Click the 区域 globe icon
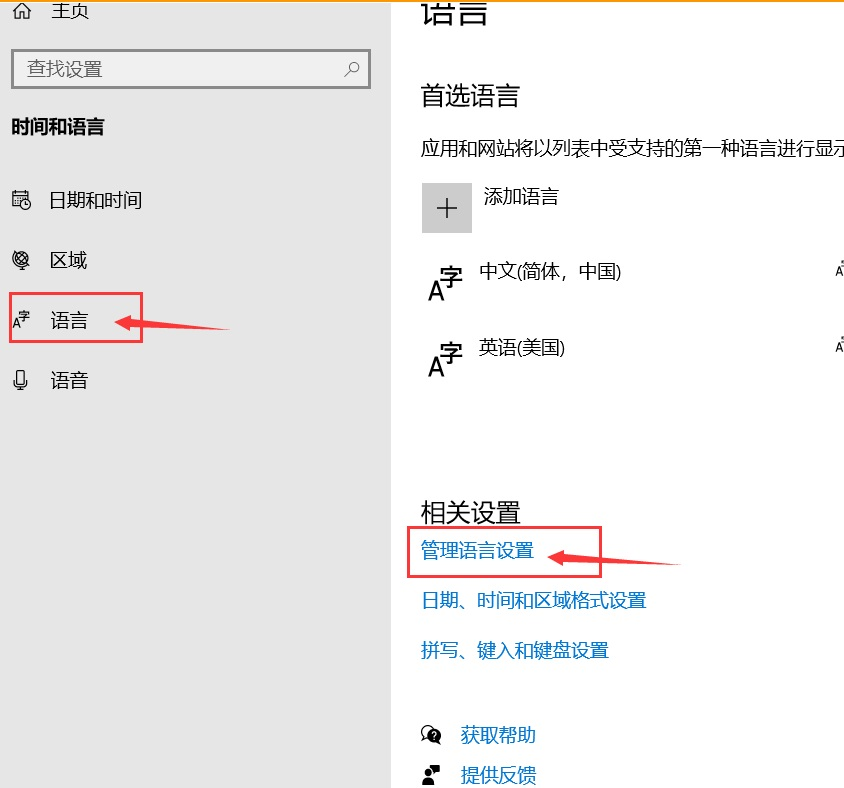Viewport: 844px width, 788px height. click(x=22, y=260)
